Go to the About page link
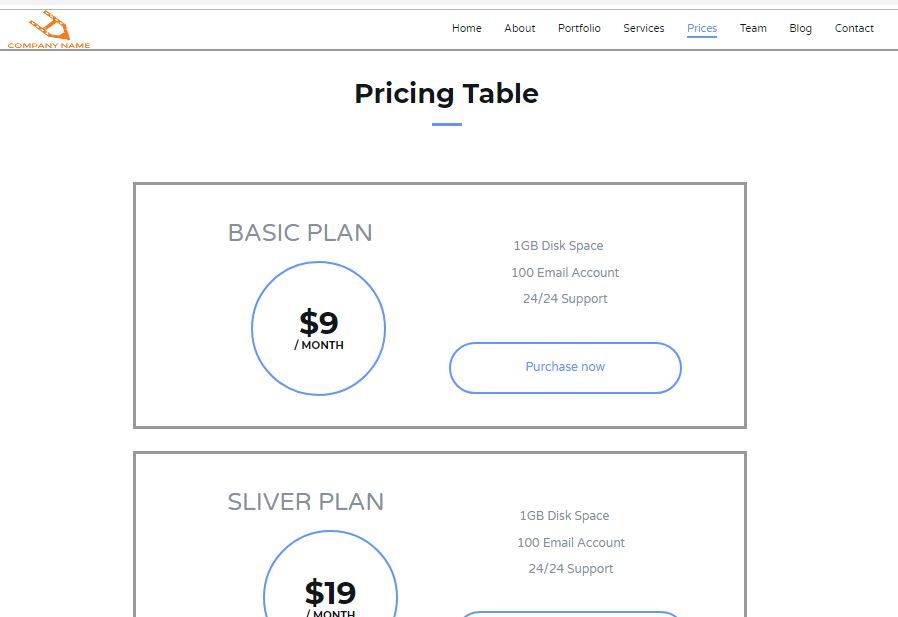The width and height of the screenshot is (898, 617). (519, 28)
